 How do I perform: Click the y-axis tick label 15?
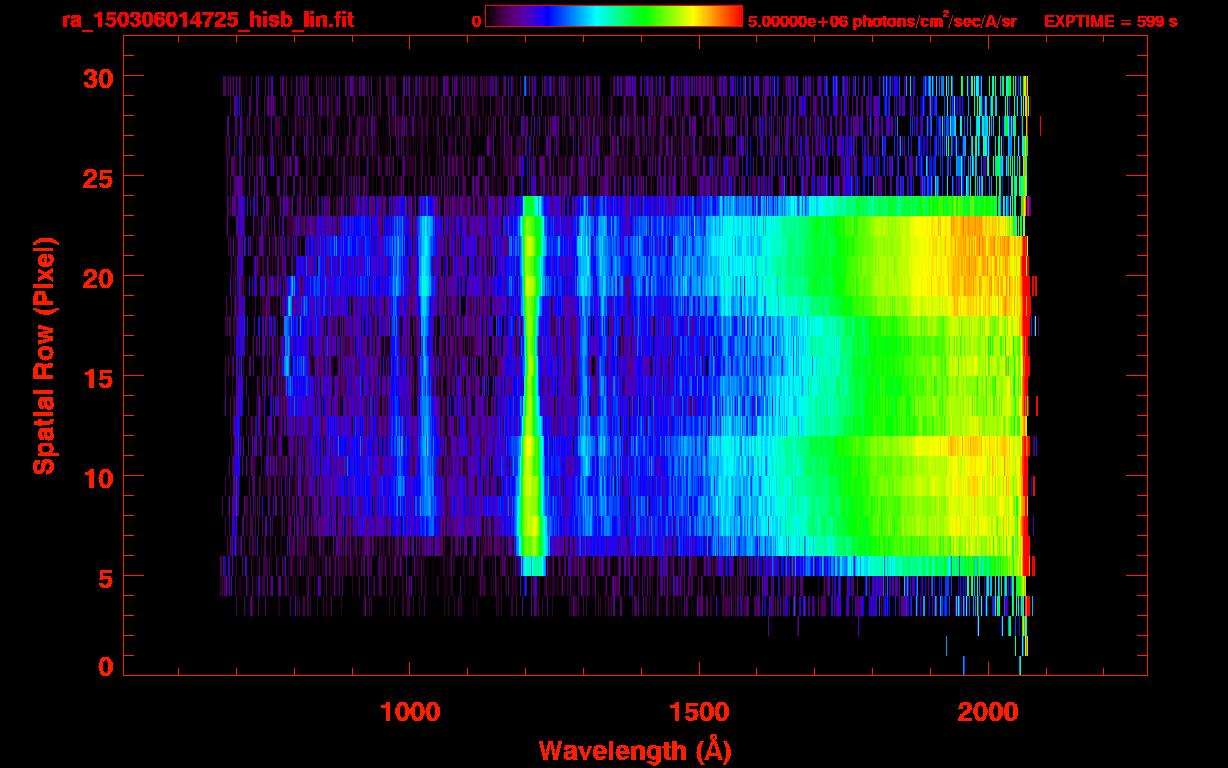pos(99,377)
